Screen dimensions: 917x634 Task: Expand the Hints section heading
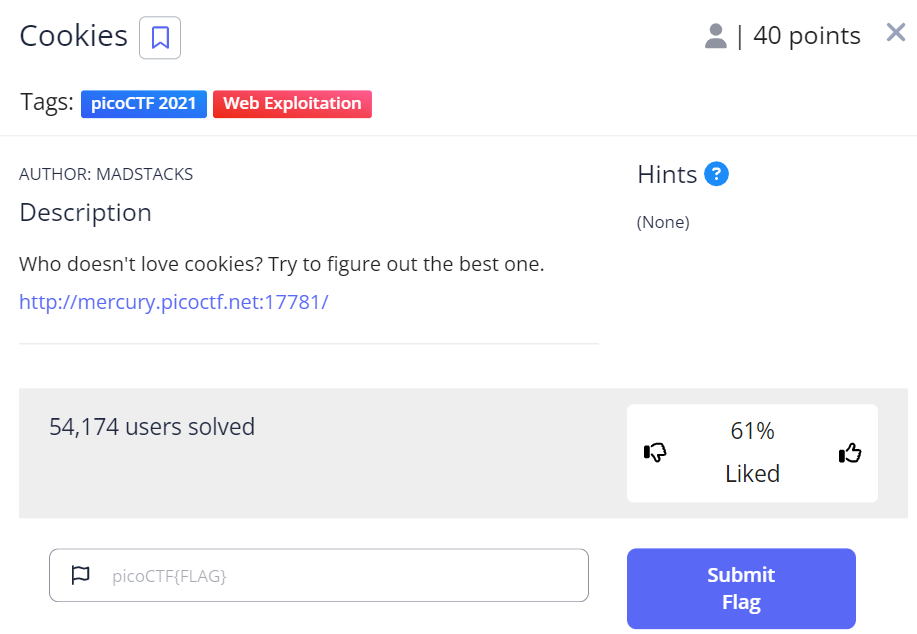click(x=667, y=173)
